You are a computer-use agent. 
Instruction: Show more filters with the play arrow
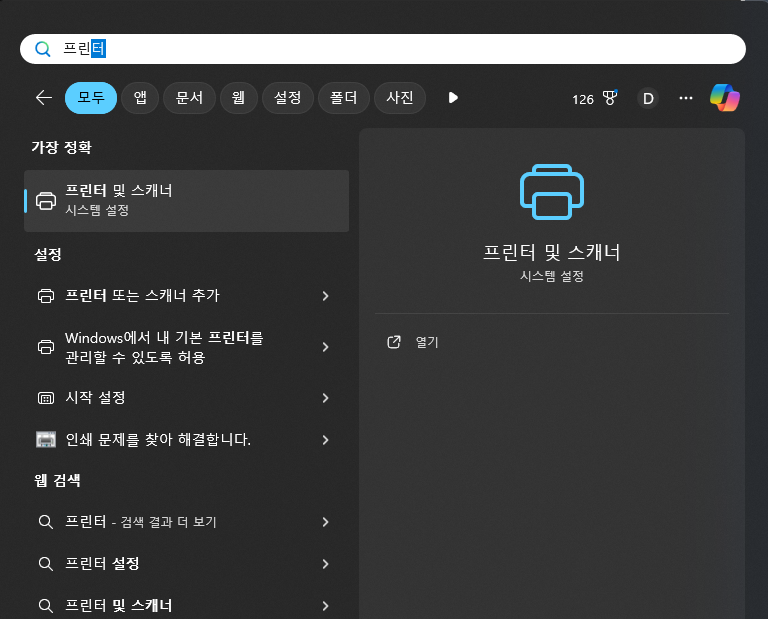[453, 98]
